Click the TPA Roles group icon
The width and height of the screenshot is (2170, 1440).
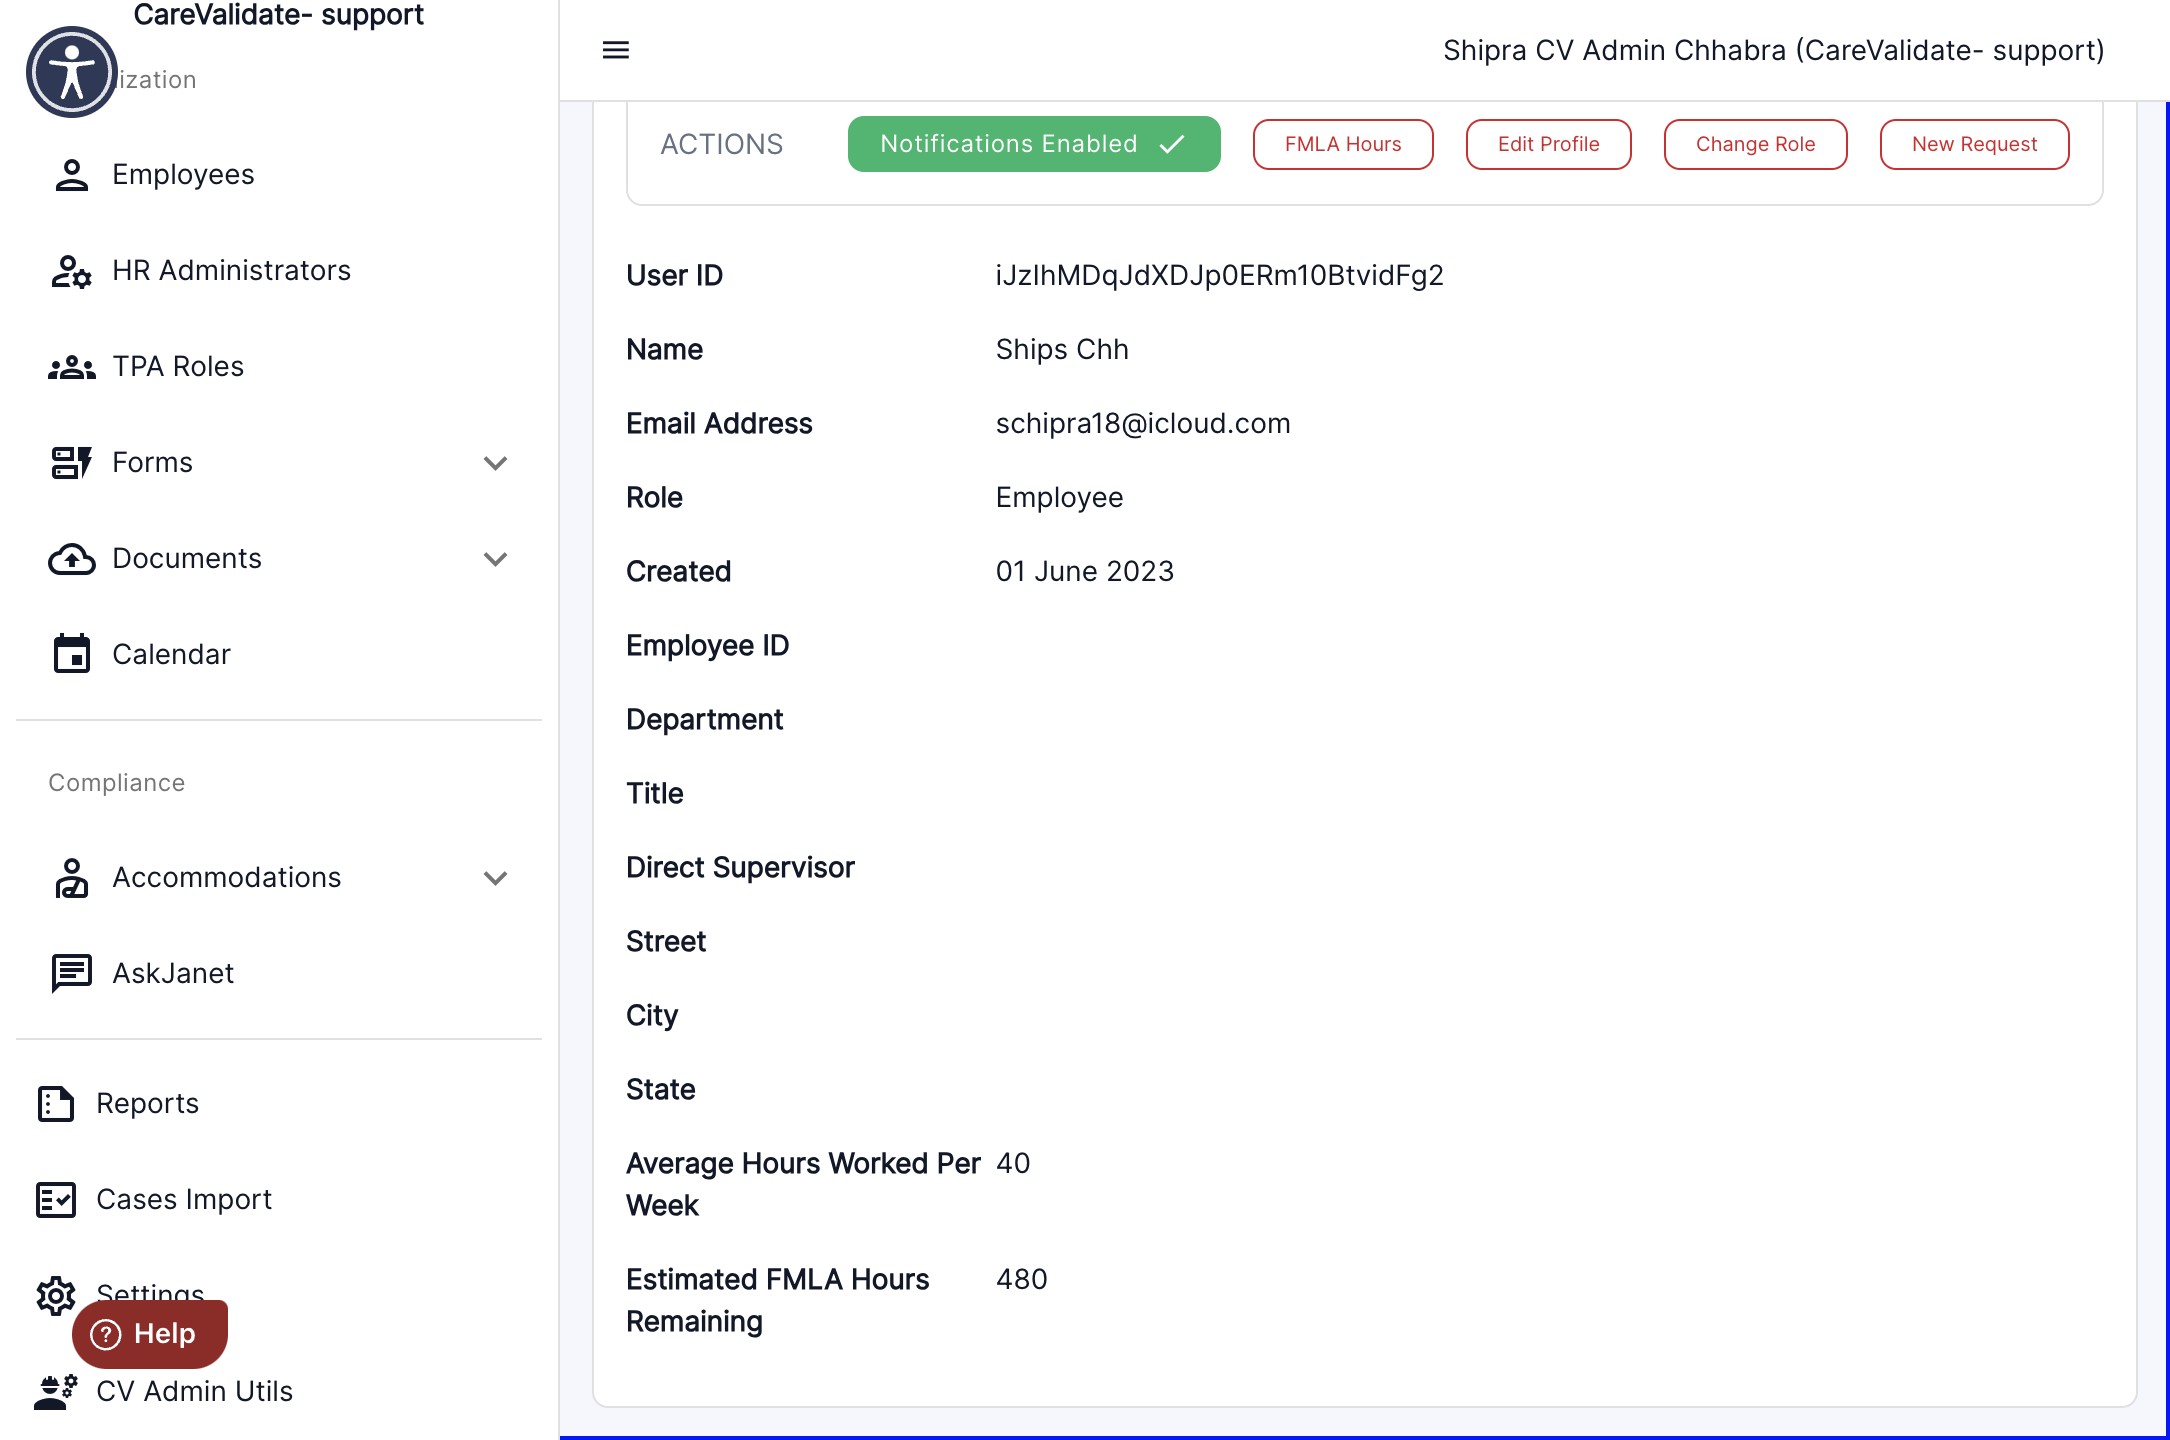point(71,367)
